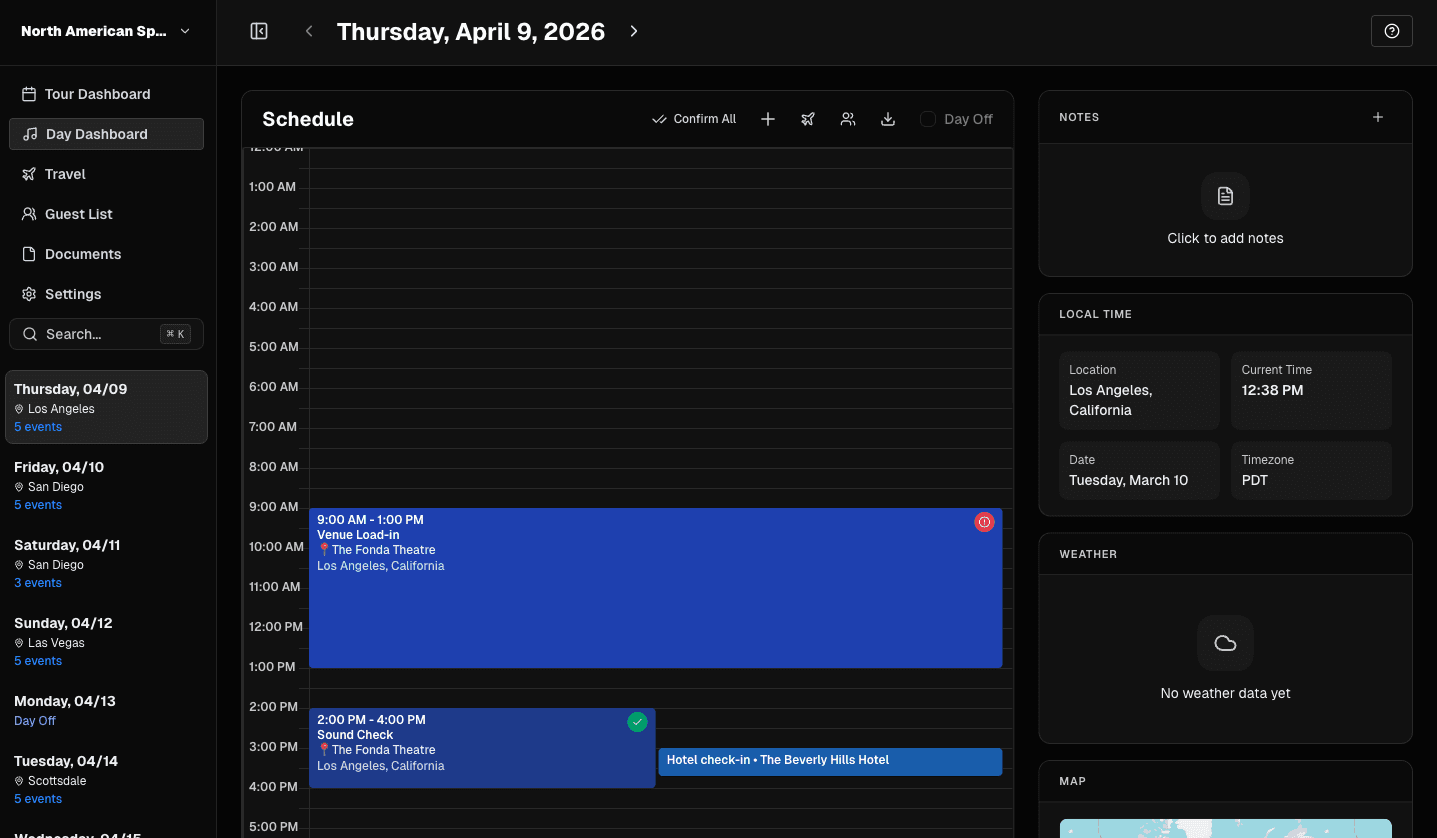Open the Documents page icon
This screenshot has height=838, width=1437.
click(x=30, y=253)
